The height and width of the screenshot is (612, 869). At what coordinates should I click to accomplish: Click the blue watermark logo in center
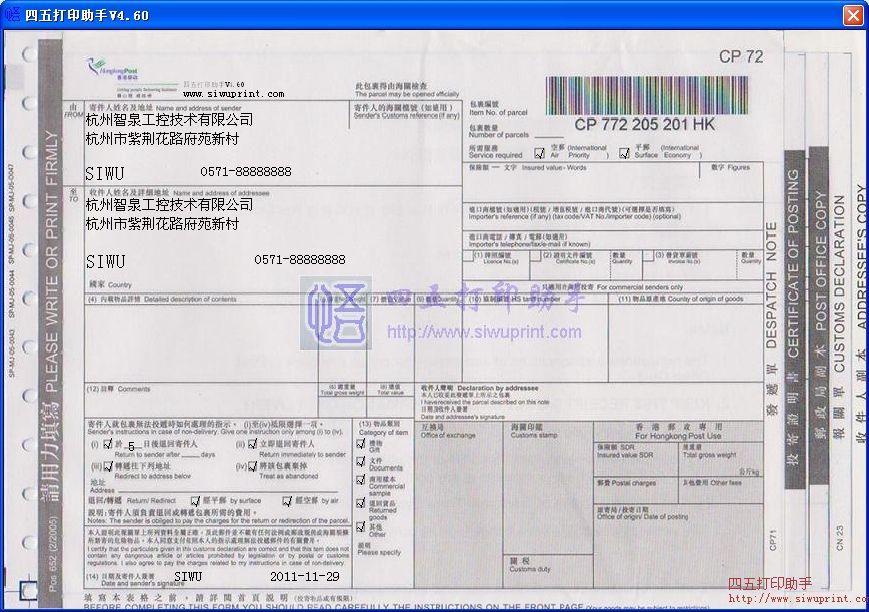click(336, 312)
